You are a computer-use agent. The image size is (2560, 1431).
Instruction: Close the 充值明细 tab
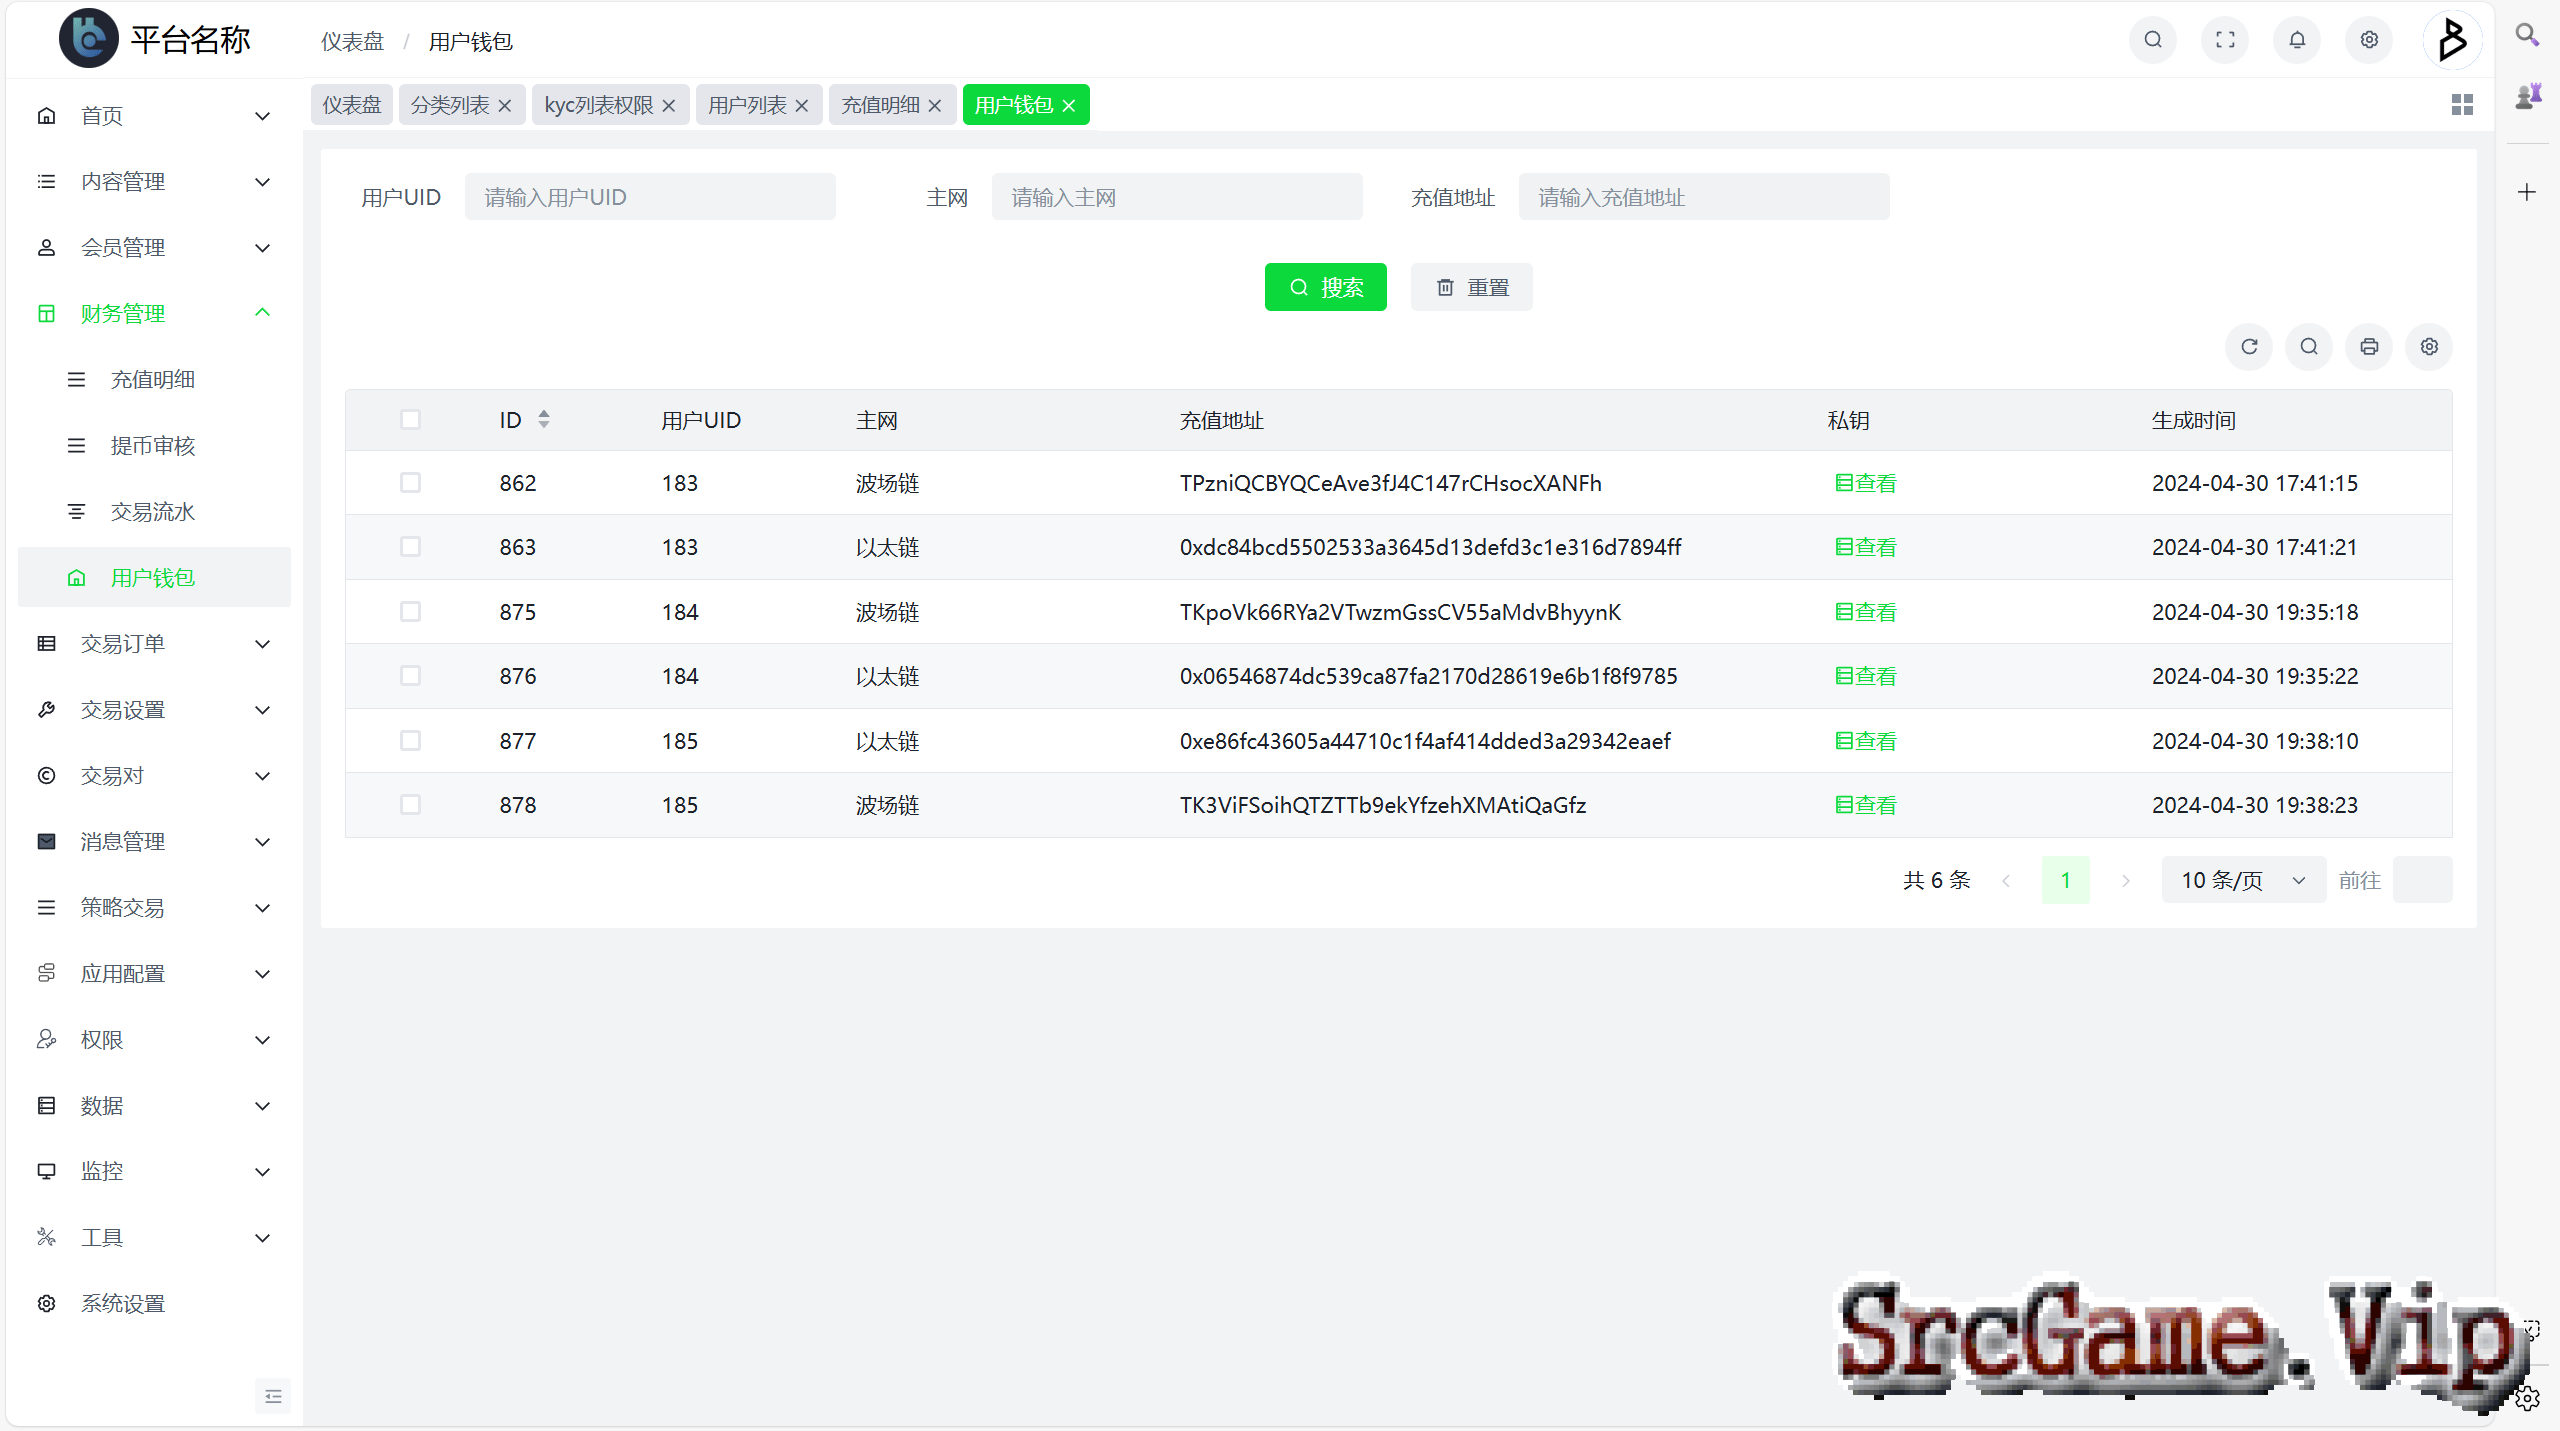(x=934, y=106)
